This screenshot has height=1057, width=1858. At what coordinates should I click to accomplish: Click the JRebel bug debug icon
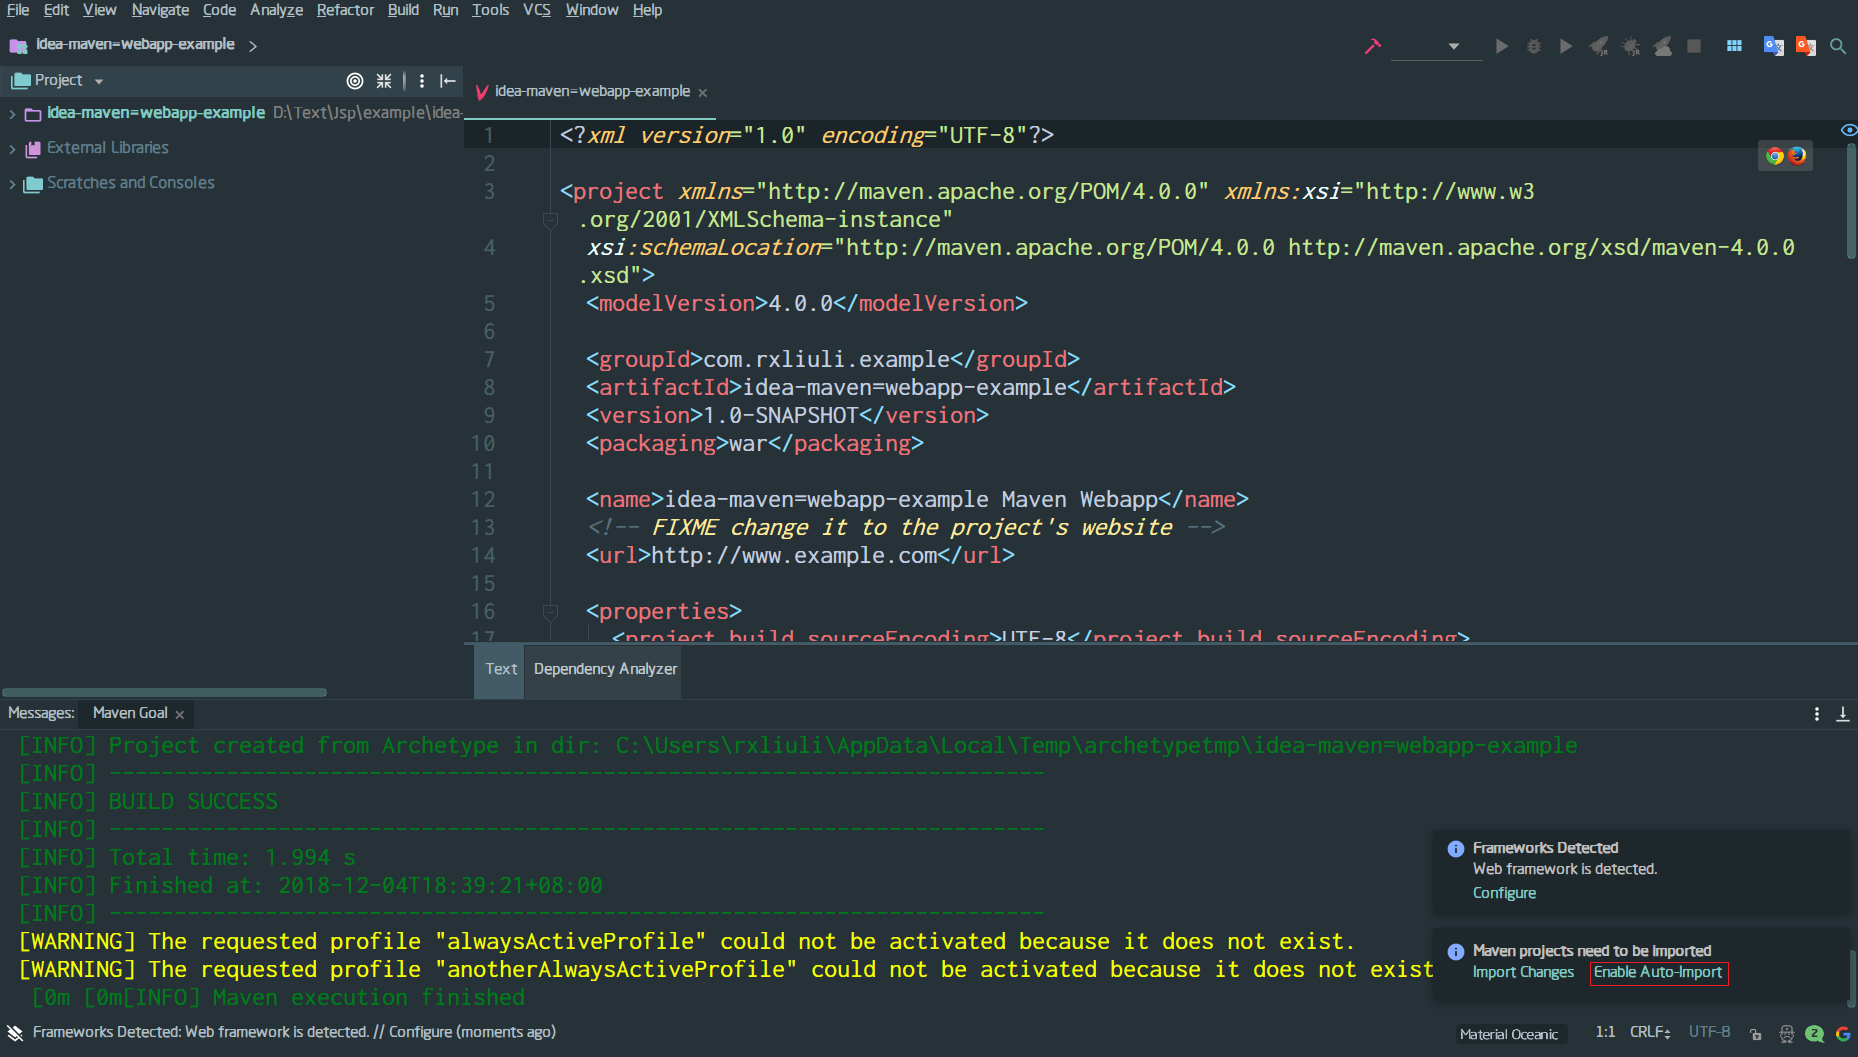point(1631,46)
